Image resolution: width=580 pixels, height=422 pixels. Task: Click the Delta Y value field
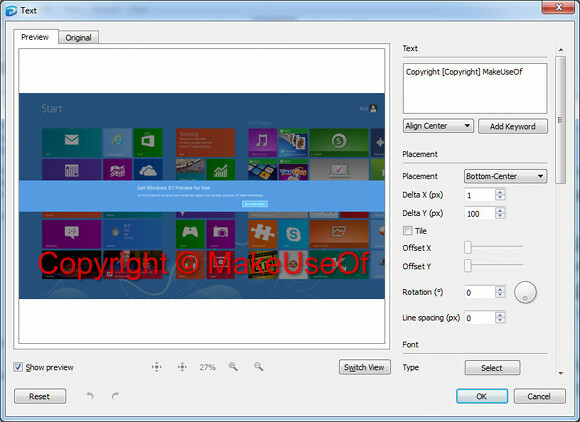tap(480, 213)
